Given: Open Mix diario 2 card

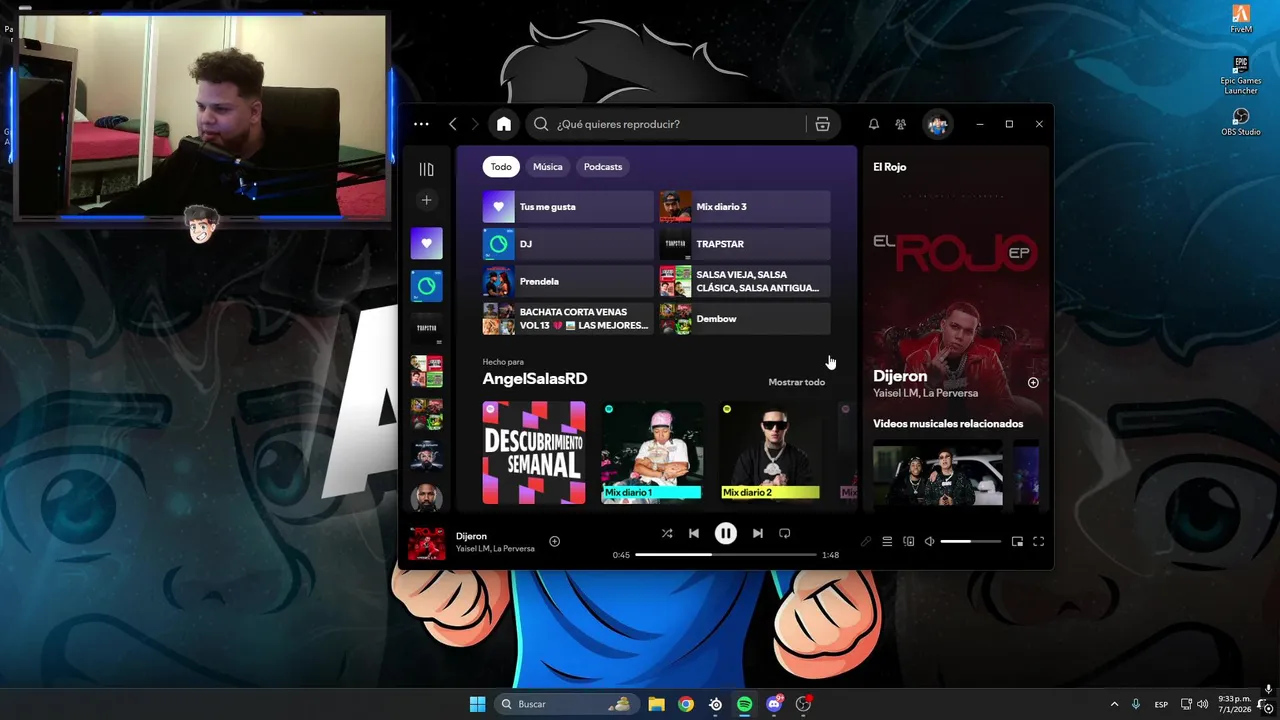Looking at the screenshot, I should [770, 451].
